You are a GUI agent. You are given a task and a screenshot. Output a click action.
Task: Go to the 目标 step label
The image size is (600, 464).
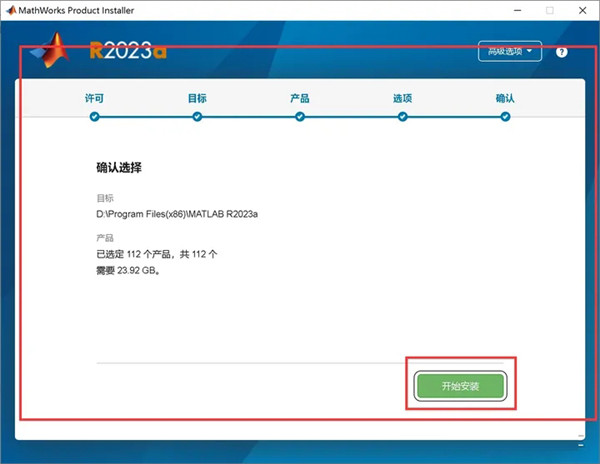click(x=197, y=98)
